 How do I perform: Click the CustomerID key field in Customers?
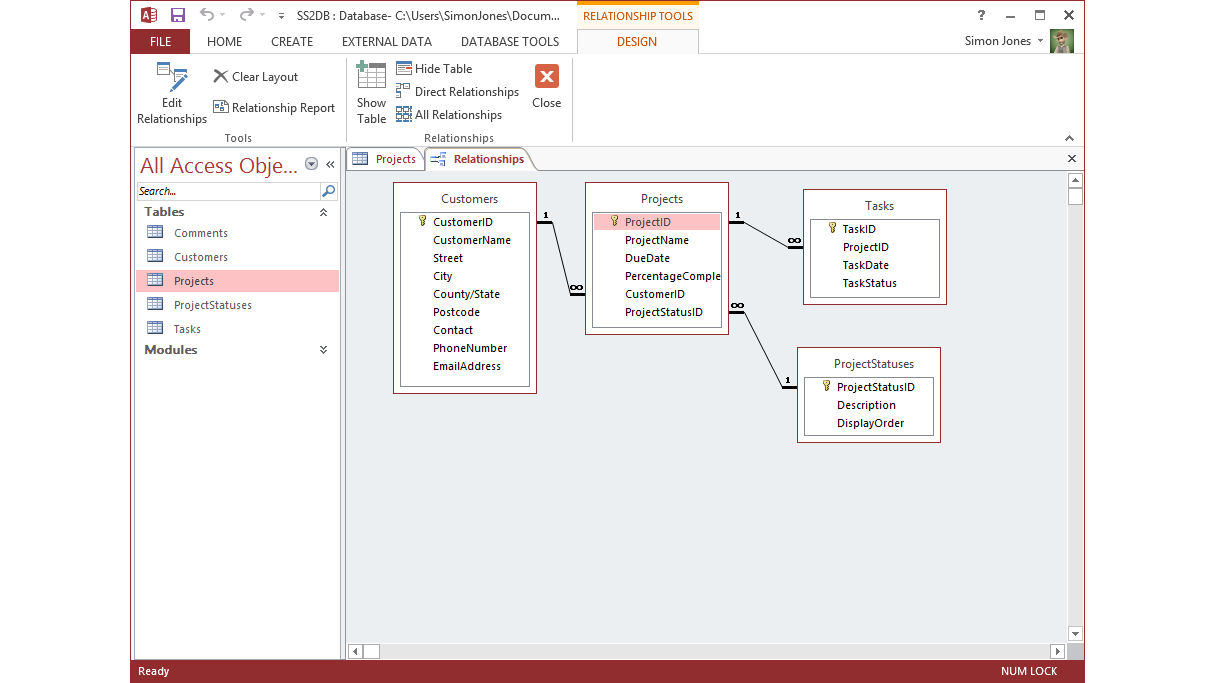click(x=463, y=222)
